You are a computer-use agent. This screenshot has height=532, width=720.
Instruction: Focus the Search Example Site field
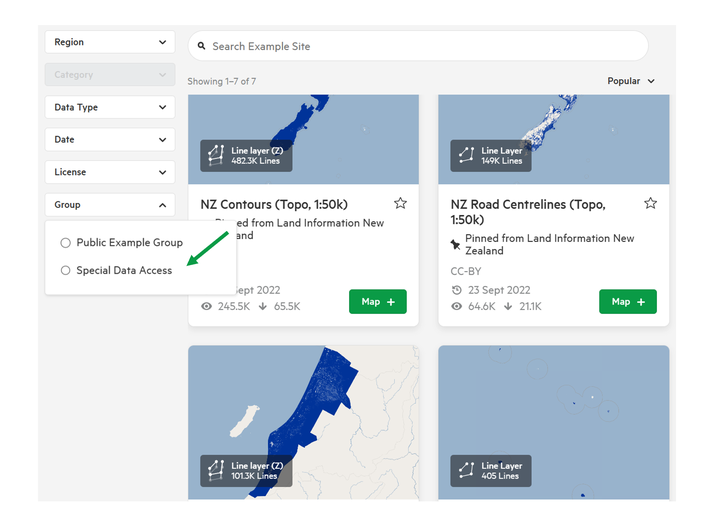tap(418, 46)
